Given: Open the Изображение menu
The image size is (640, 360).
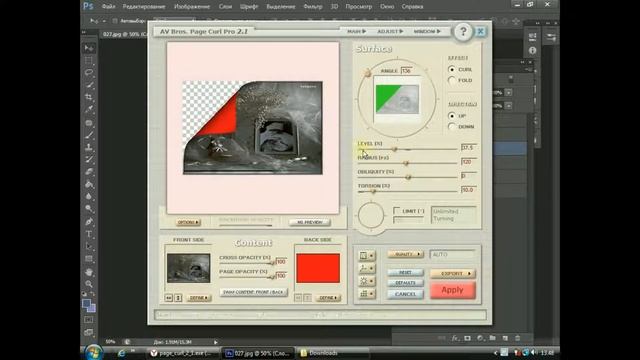Looking at the screenshot, I should coord(192,7).
